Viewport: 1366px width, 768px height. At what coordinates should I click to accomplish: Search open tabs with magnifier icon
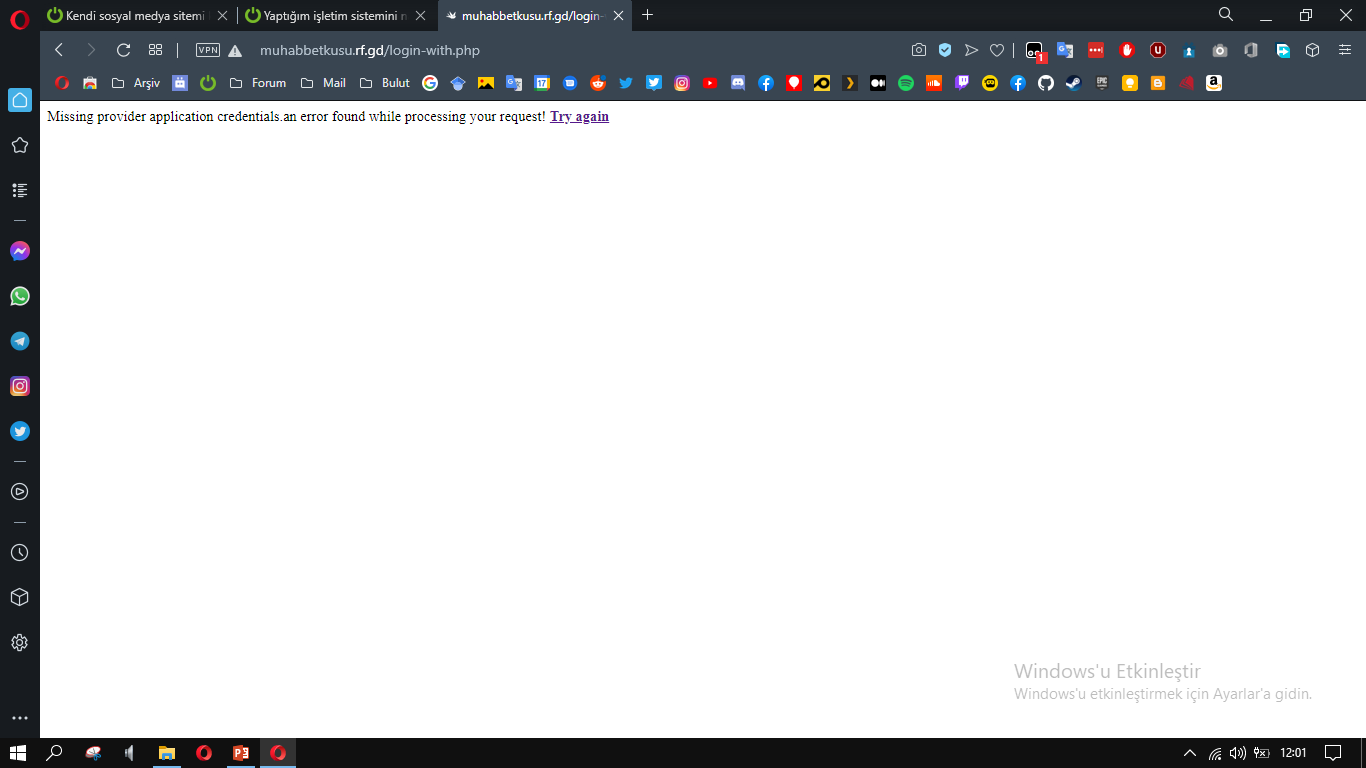point(1226,14)
